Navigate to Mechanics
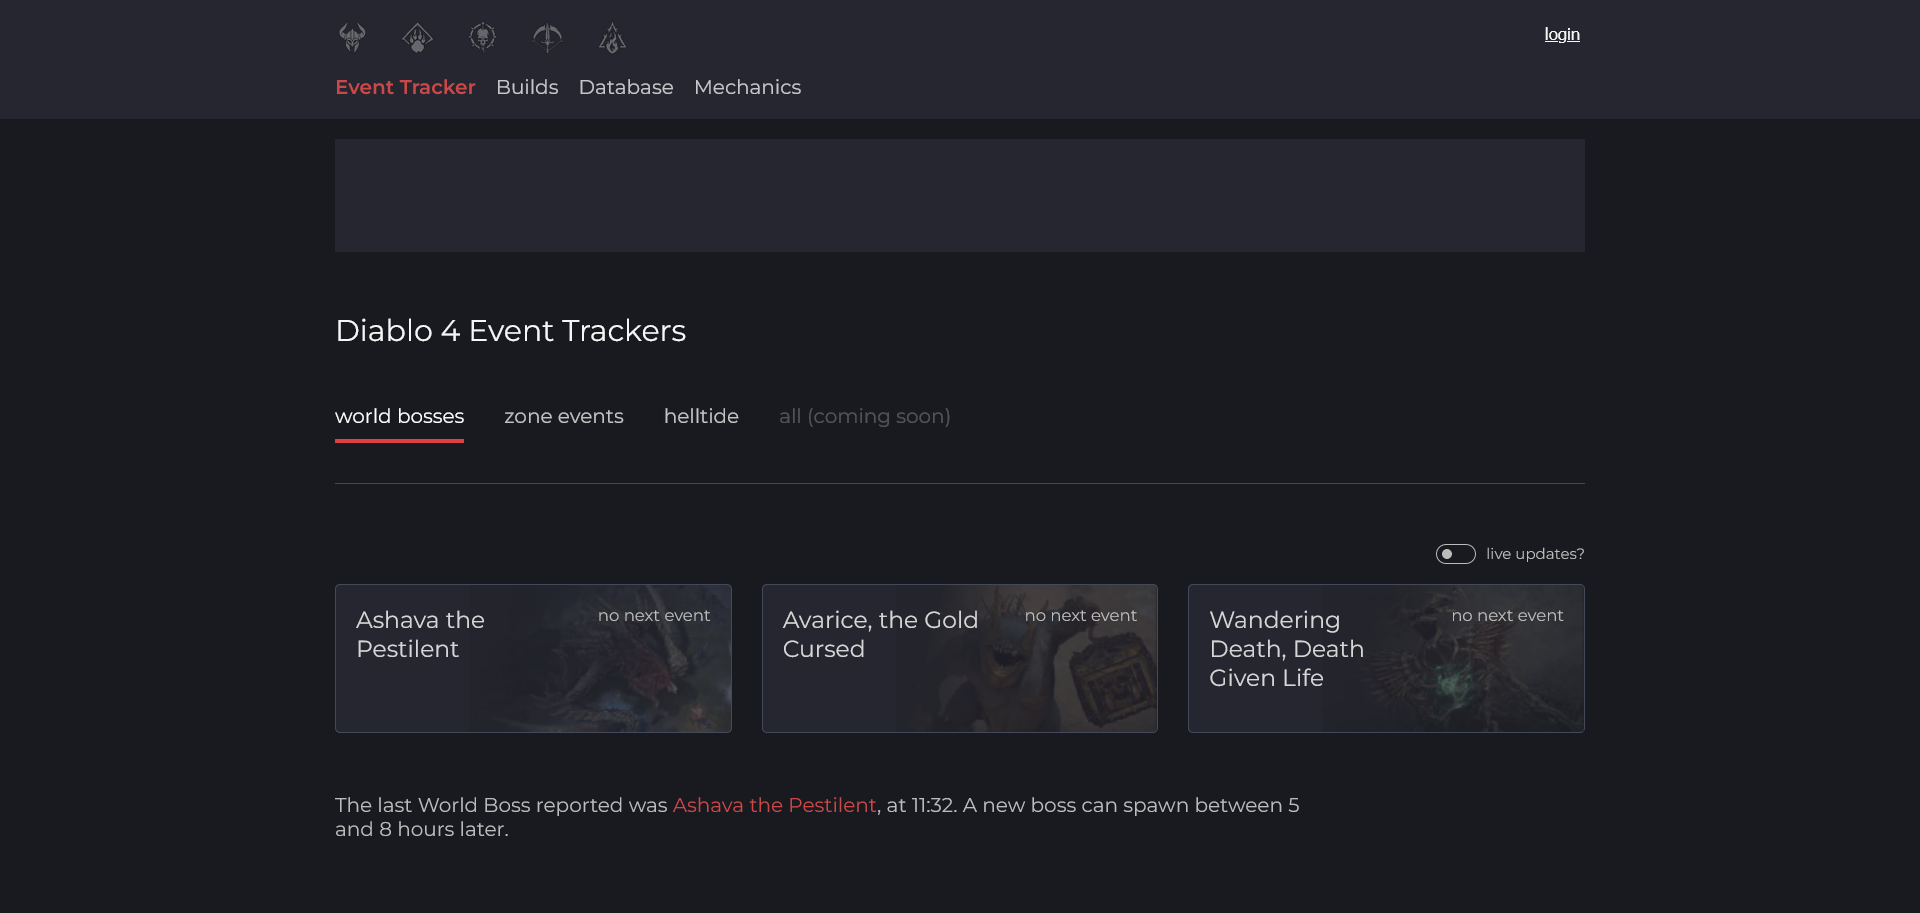This screenshot has height=913, width=1920. tap(747, 87)
